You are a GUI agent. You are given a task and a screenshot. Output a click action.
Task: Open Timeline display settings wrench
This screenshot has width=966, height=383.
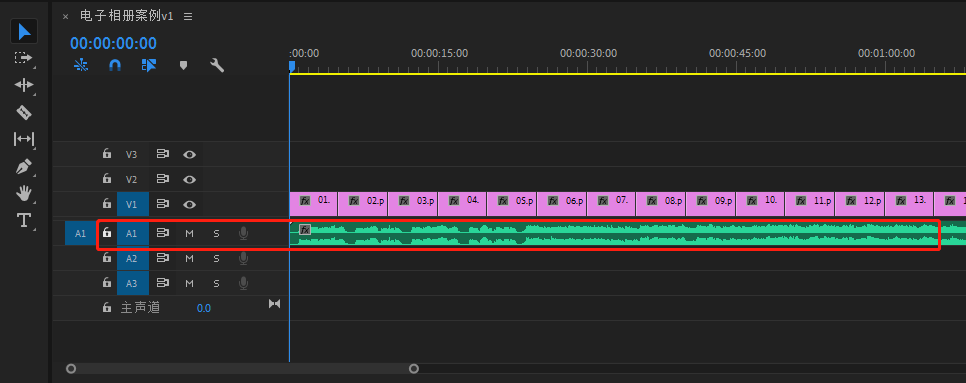point(217,65)
